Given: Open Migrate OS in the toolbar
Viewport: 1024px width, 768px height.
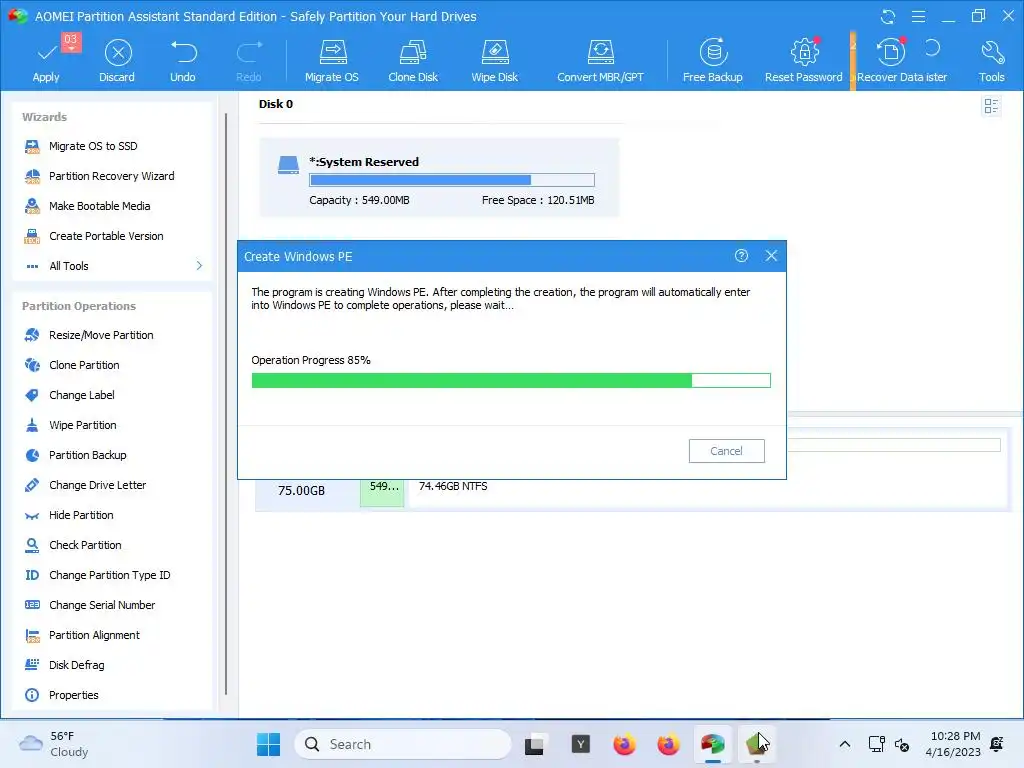Looking at the screenshot, I should click(x=332, y=60).
